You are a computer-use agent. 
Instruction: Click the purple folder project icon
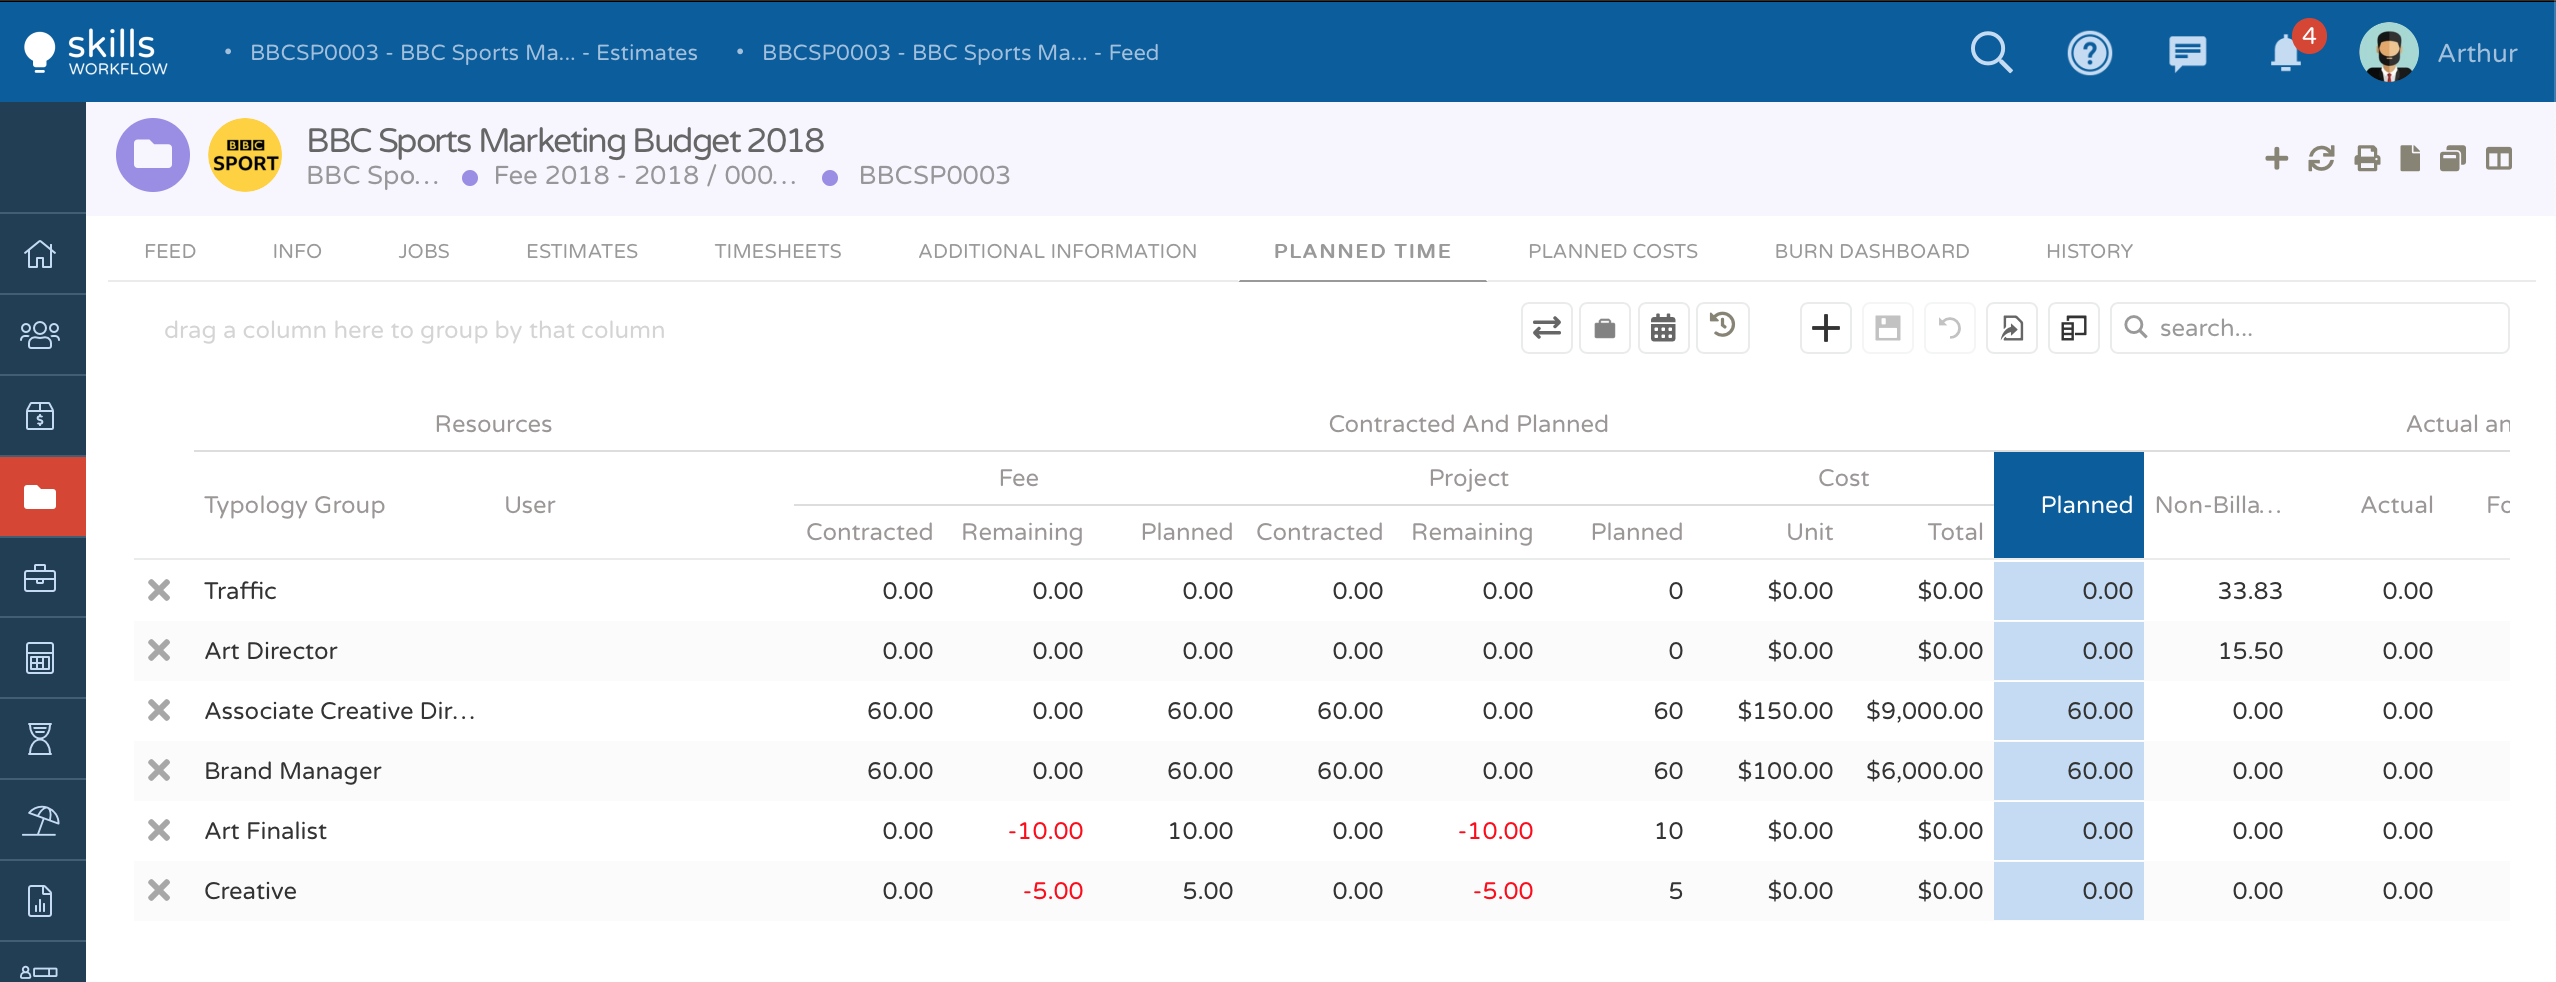[153, 155]
